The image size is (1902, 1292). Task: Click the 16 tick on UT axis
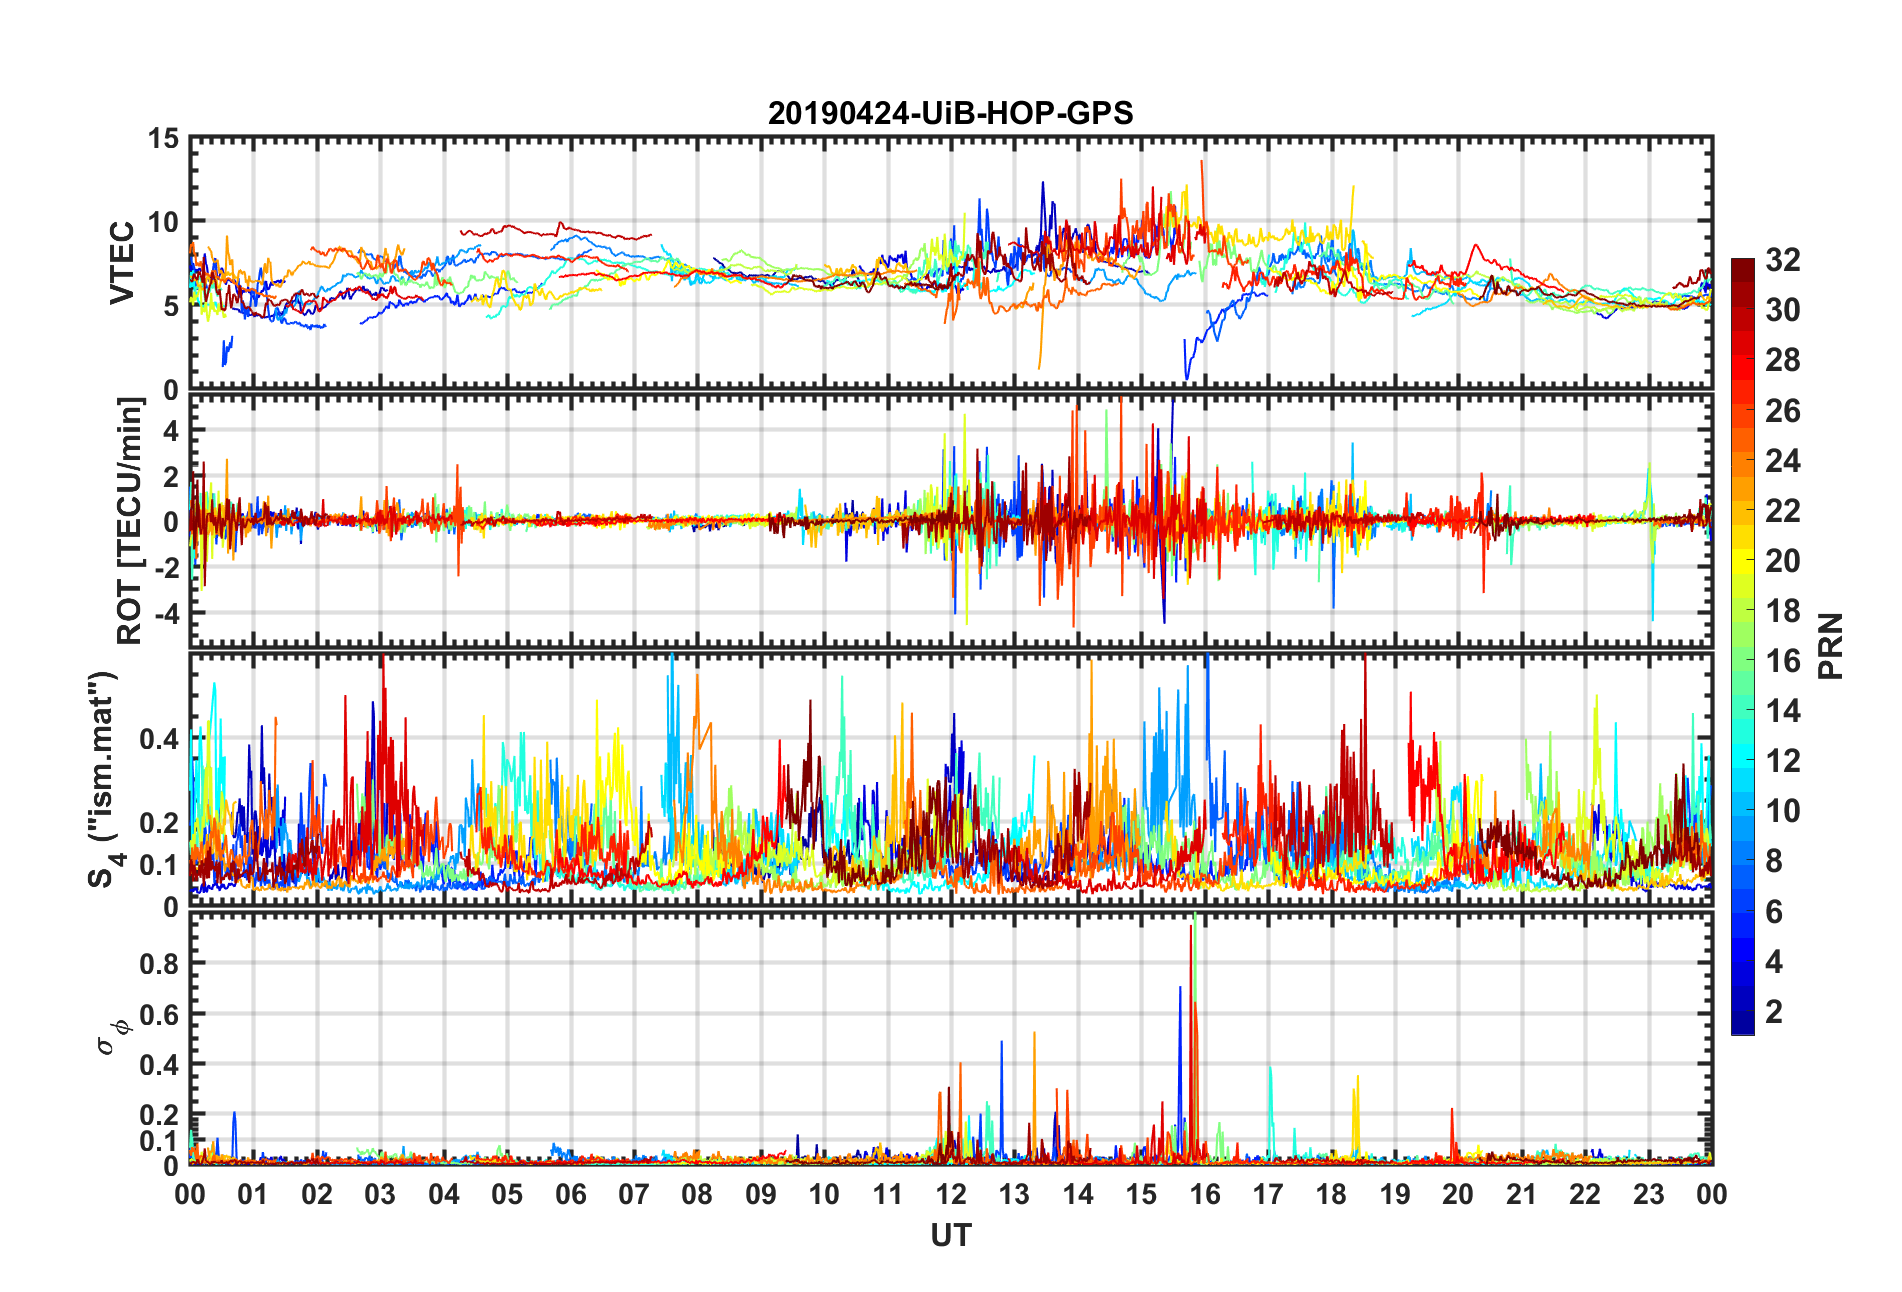pyautogui.click(x=1205, y=1195)
